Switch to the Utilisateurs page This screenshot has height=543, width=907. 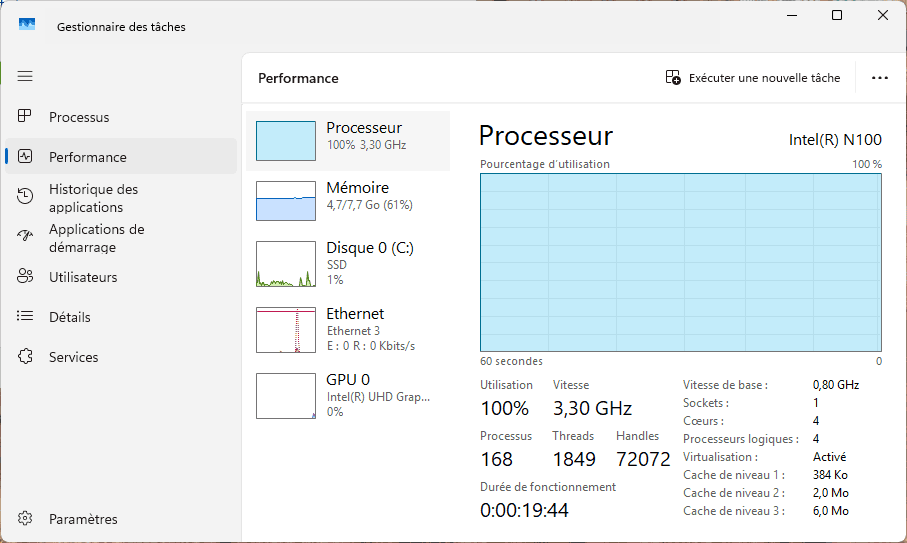(x=121, y=277)
